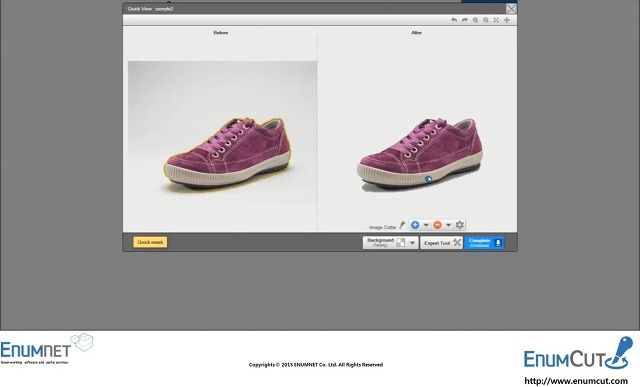Viewport: 640px width, 387px height.
Task: Click the 'After' label
Action: point(416,33)
